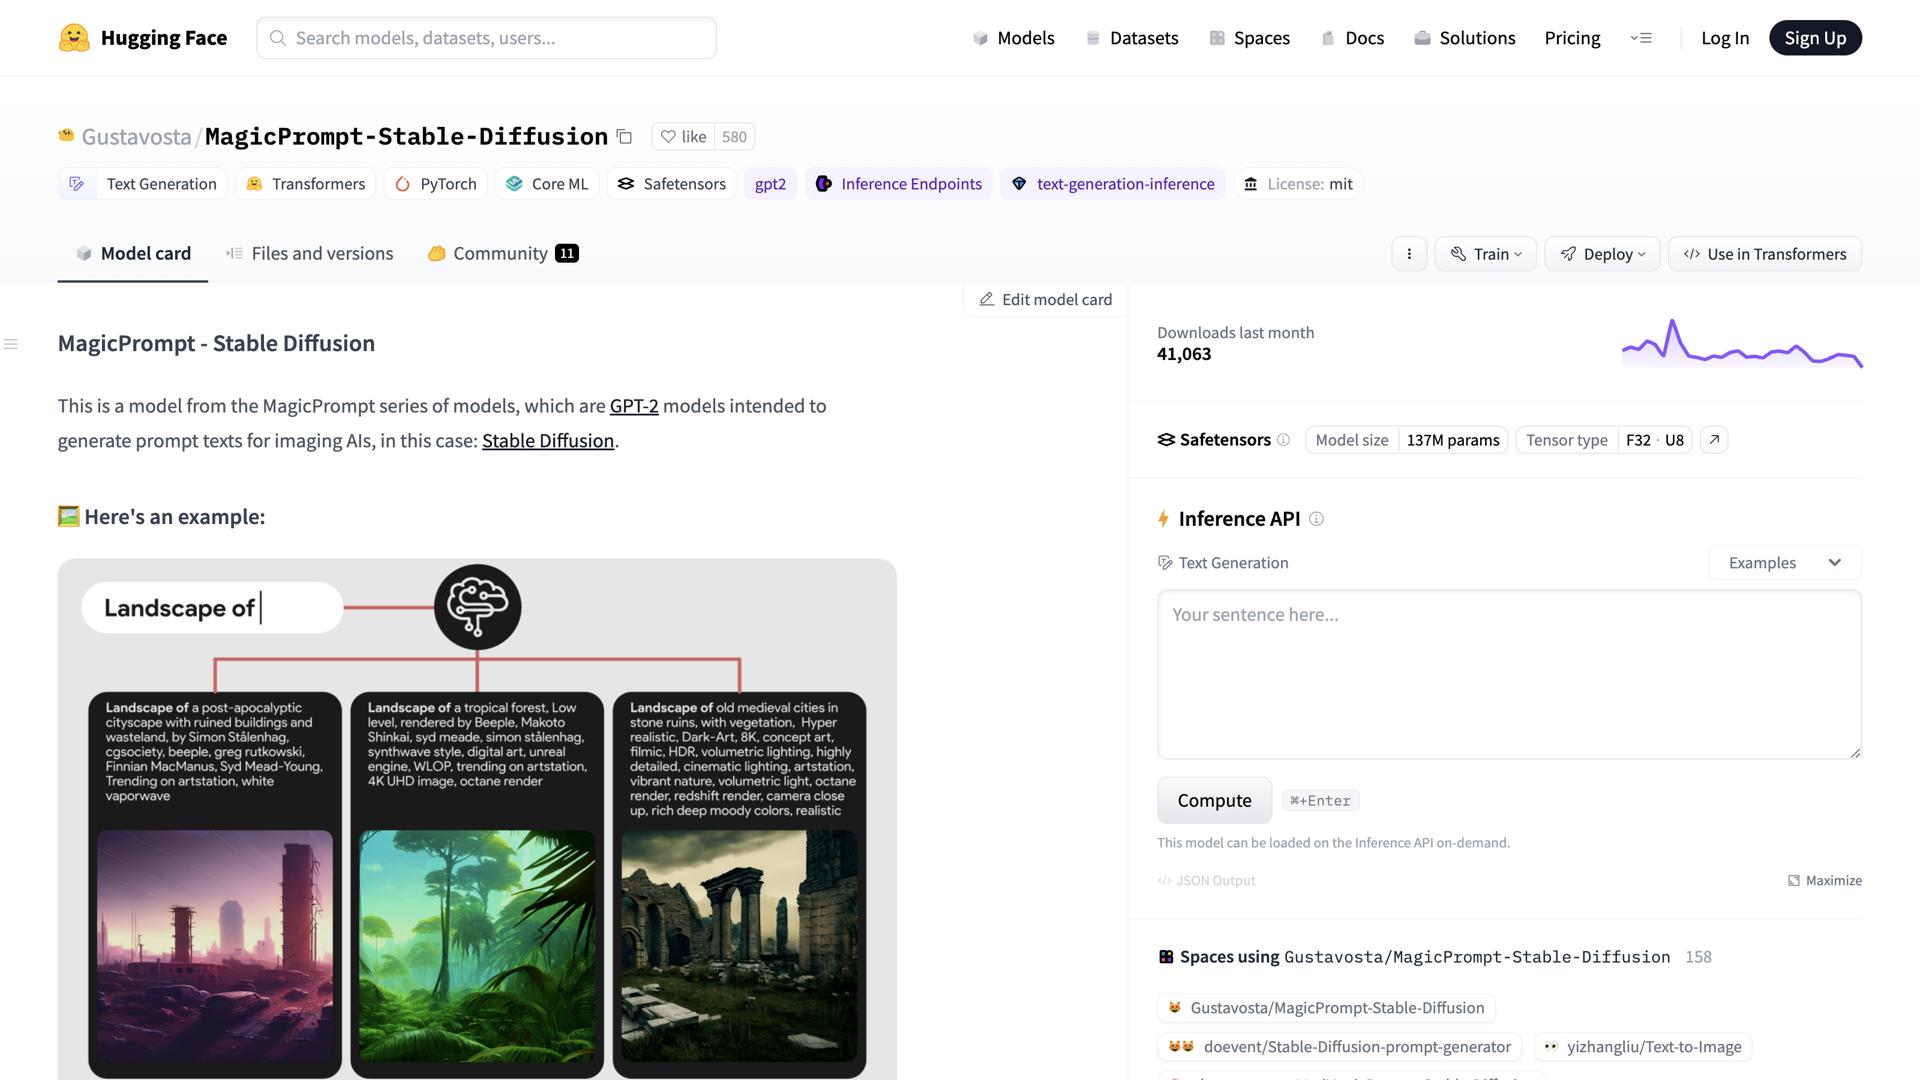Open the Community tab
Image resolution: width=1920 pixels, height=1080 pixels.
click(502, 254)
